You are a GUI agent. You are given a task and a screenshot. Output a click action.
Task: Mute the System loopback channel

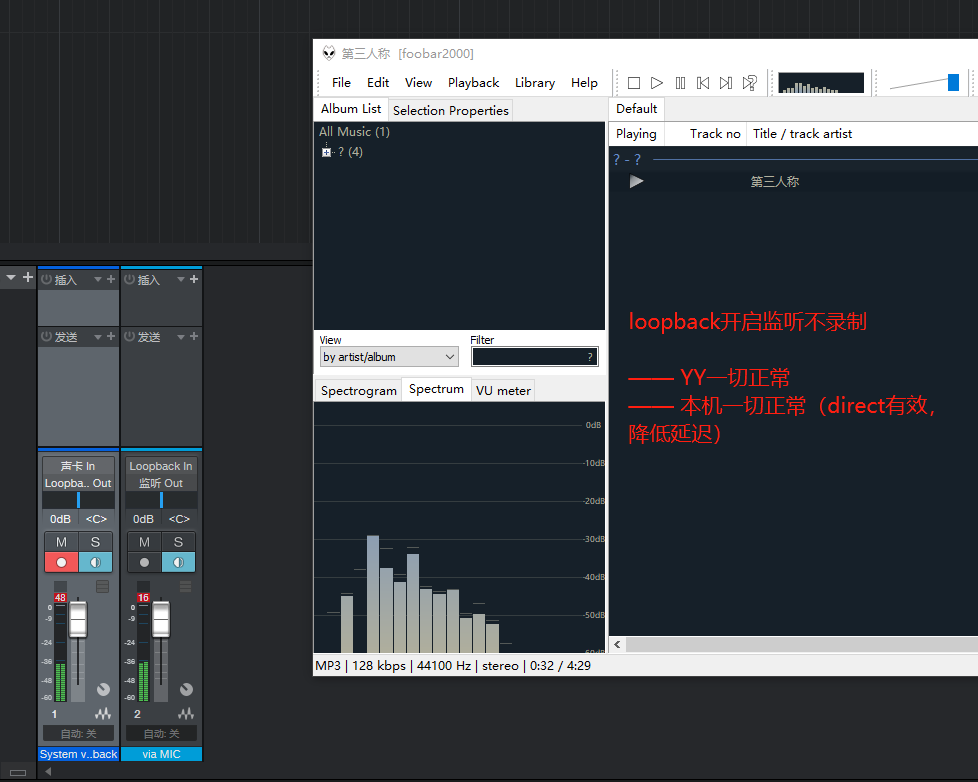tap(61, 542)
